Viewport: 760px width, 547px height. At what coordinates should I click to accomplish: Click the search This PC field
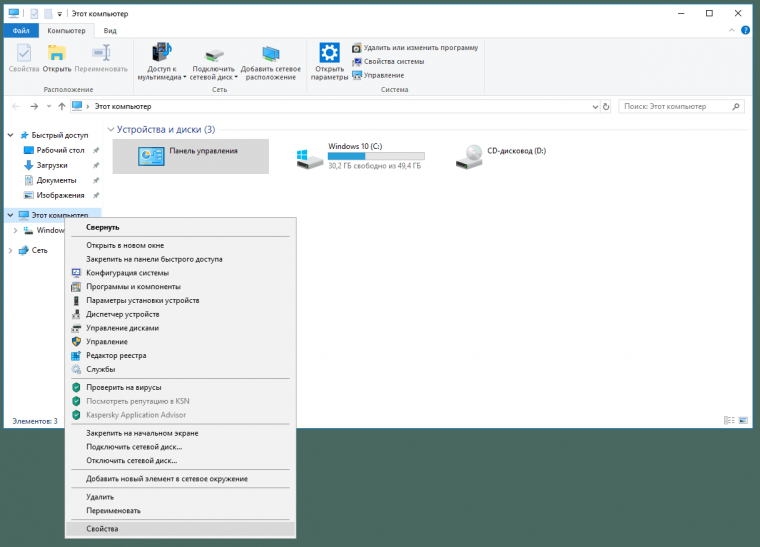(x=678, y=106)
